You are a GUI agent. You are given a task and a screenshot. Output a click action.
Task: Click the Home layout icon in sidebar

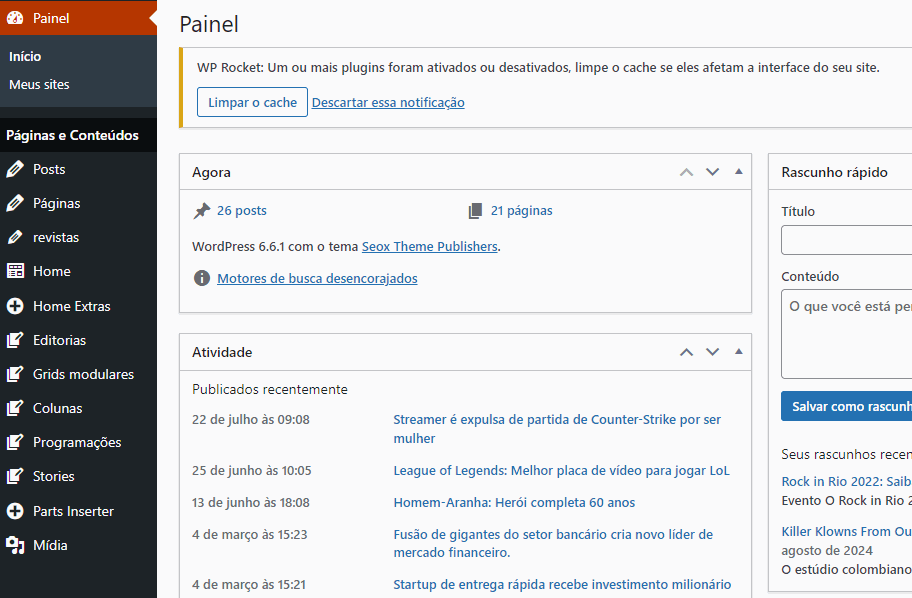pos(15,271)
